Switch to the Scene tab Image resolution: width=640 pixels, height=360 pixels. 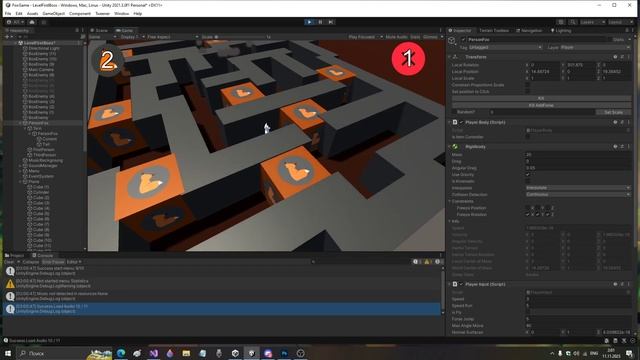click(99, 31)
